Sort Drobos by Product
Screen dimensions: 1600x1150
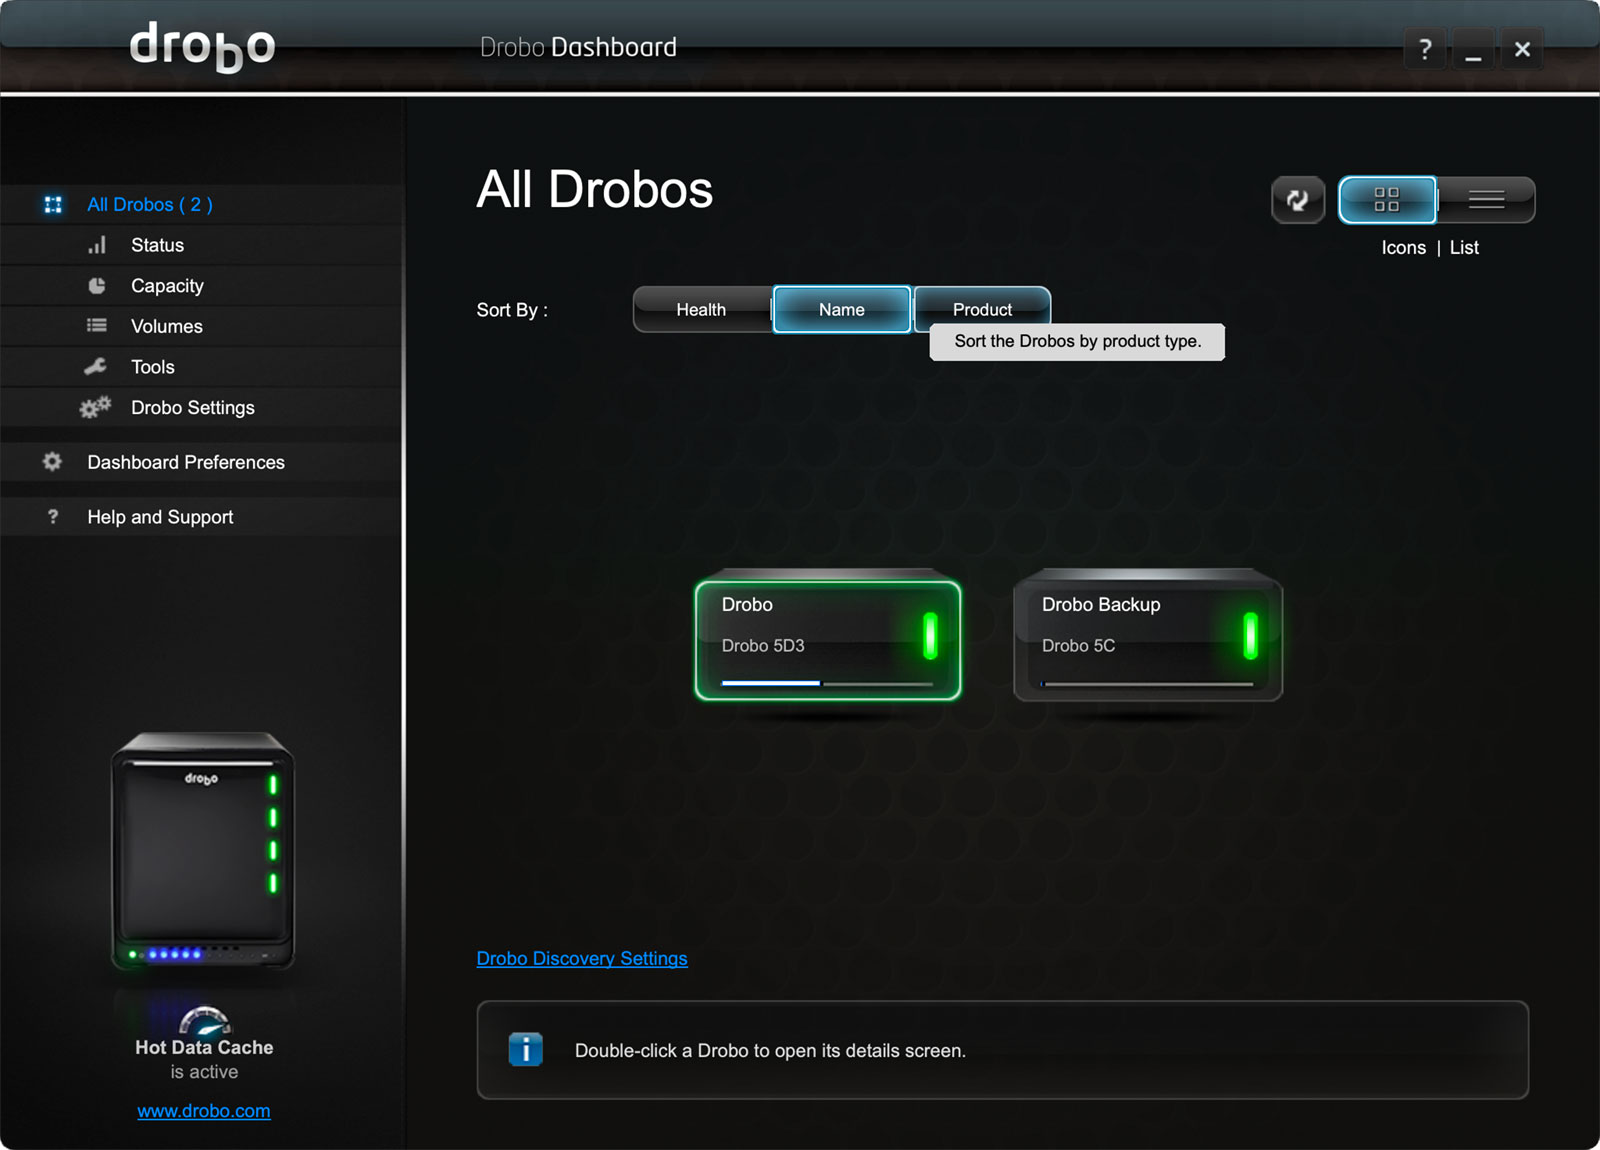click(982, 309)
